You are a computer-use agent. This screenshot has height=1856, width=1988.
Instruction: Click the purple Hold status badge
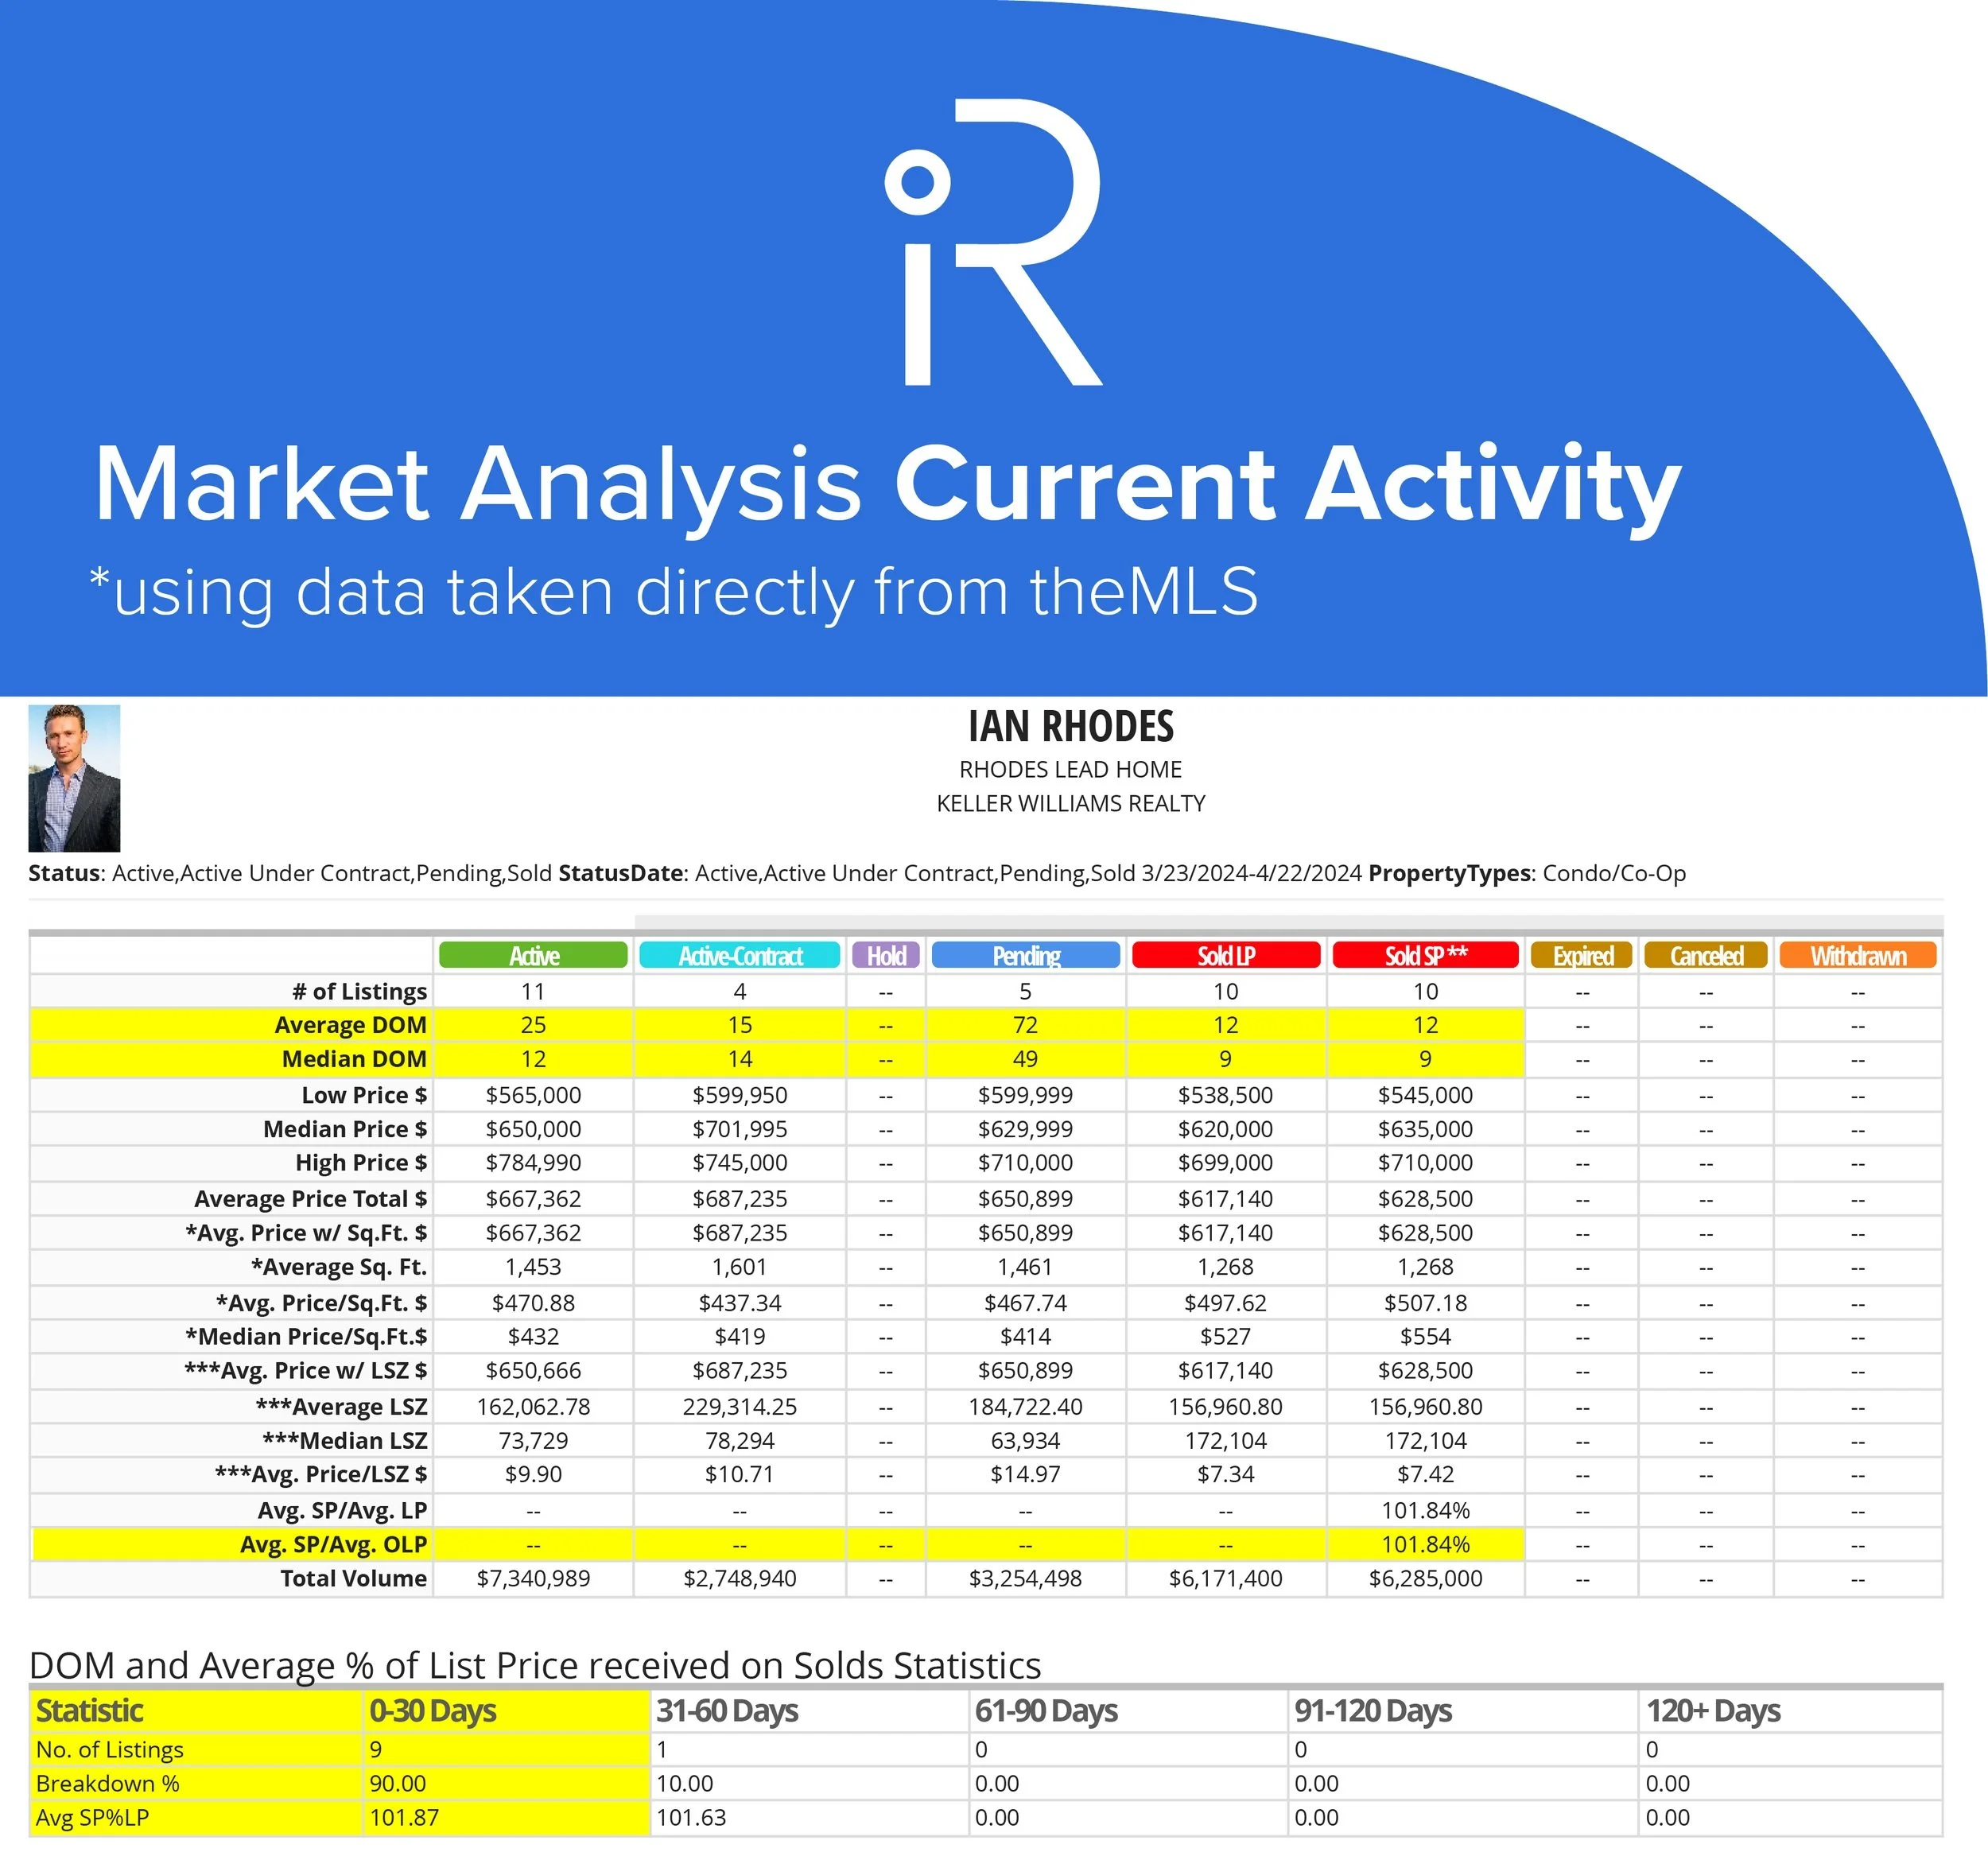[x=885, y=955]
